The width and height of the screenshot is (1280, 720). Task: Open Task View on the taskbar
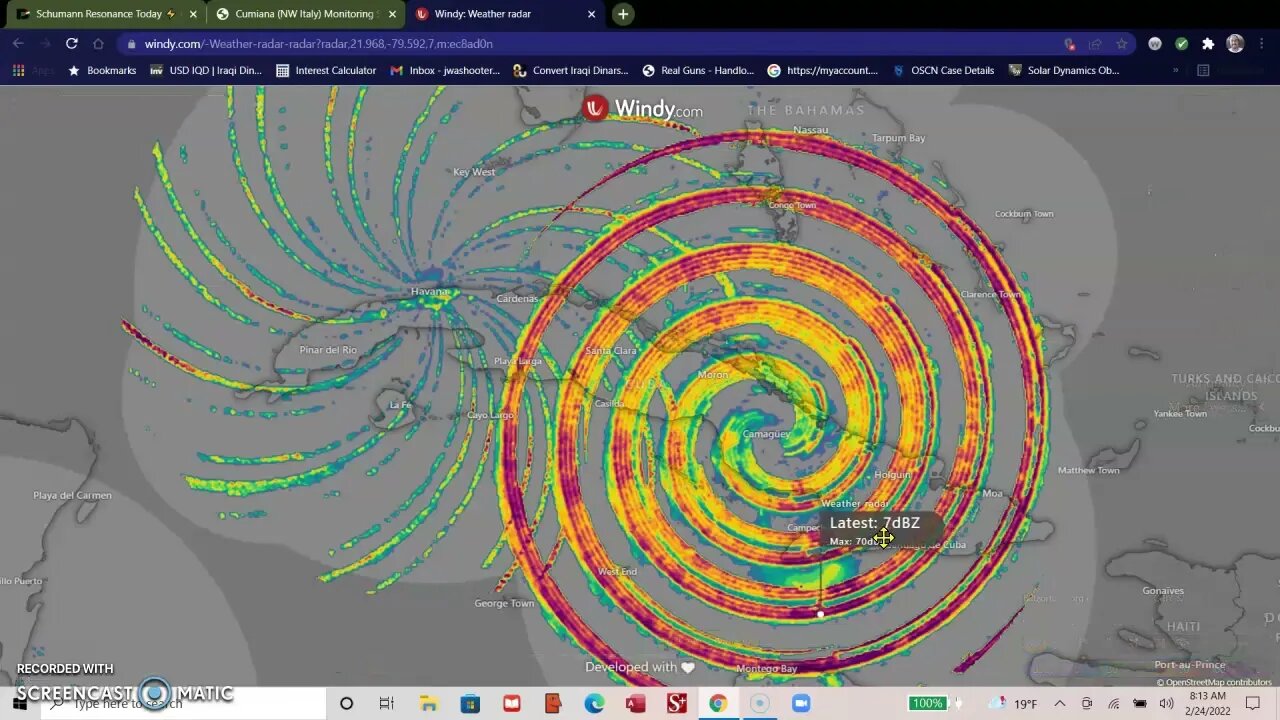[x=386, y=704]
